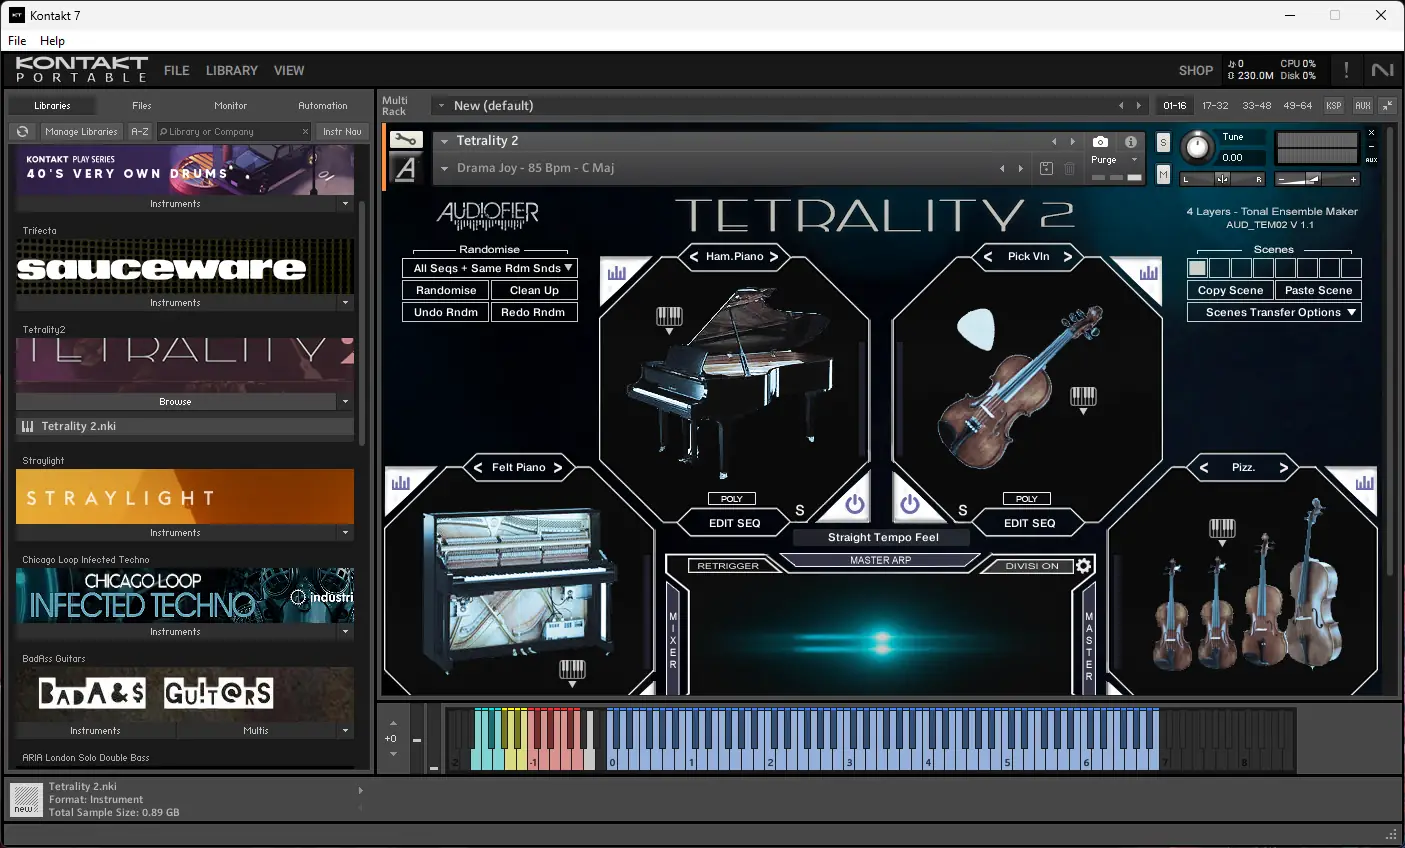Screen dimensions: 1405x848
Task: Open the instrument edit wrench icon
Action: point(405,140)
